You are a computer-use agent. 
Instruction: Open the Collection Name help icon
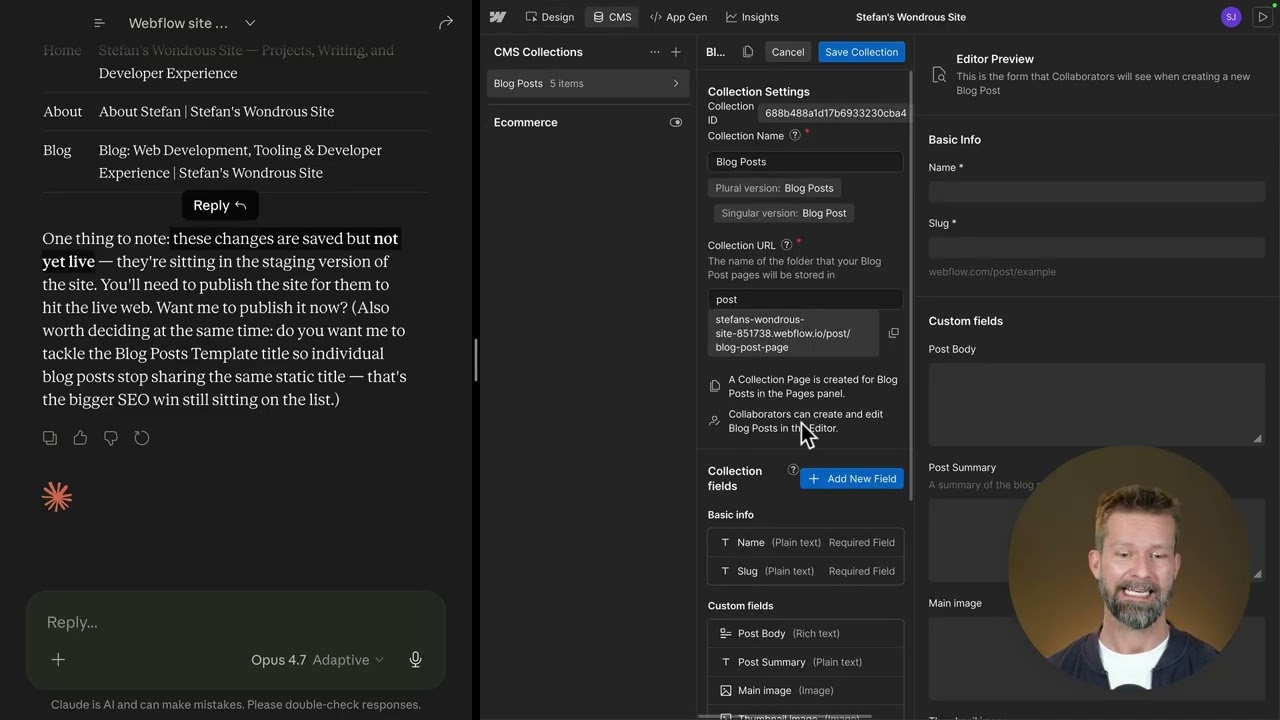pyautogui.click(x=795, y=135)
